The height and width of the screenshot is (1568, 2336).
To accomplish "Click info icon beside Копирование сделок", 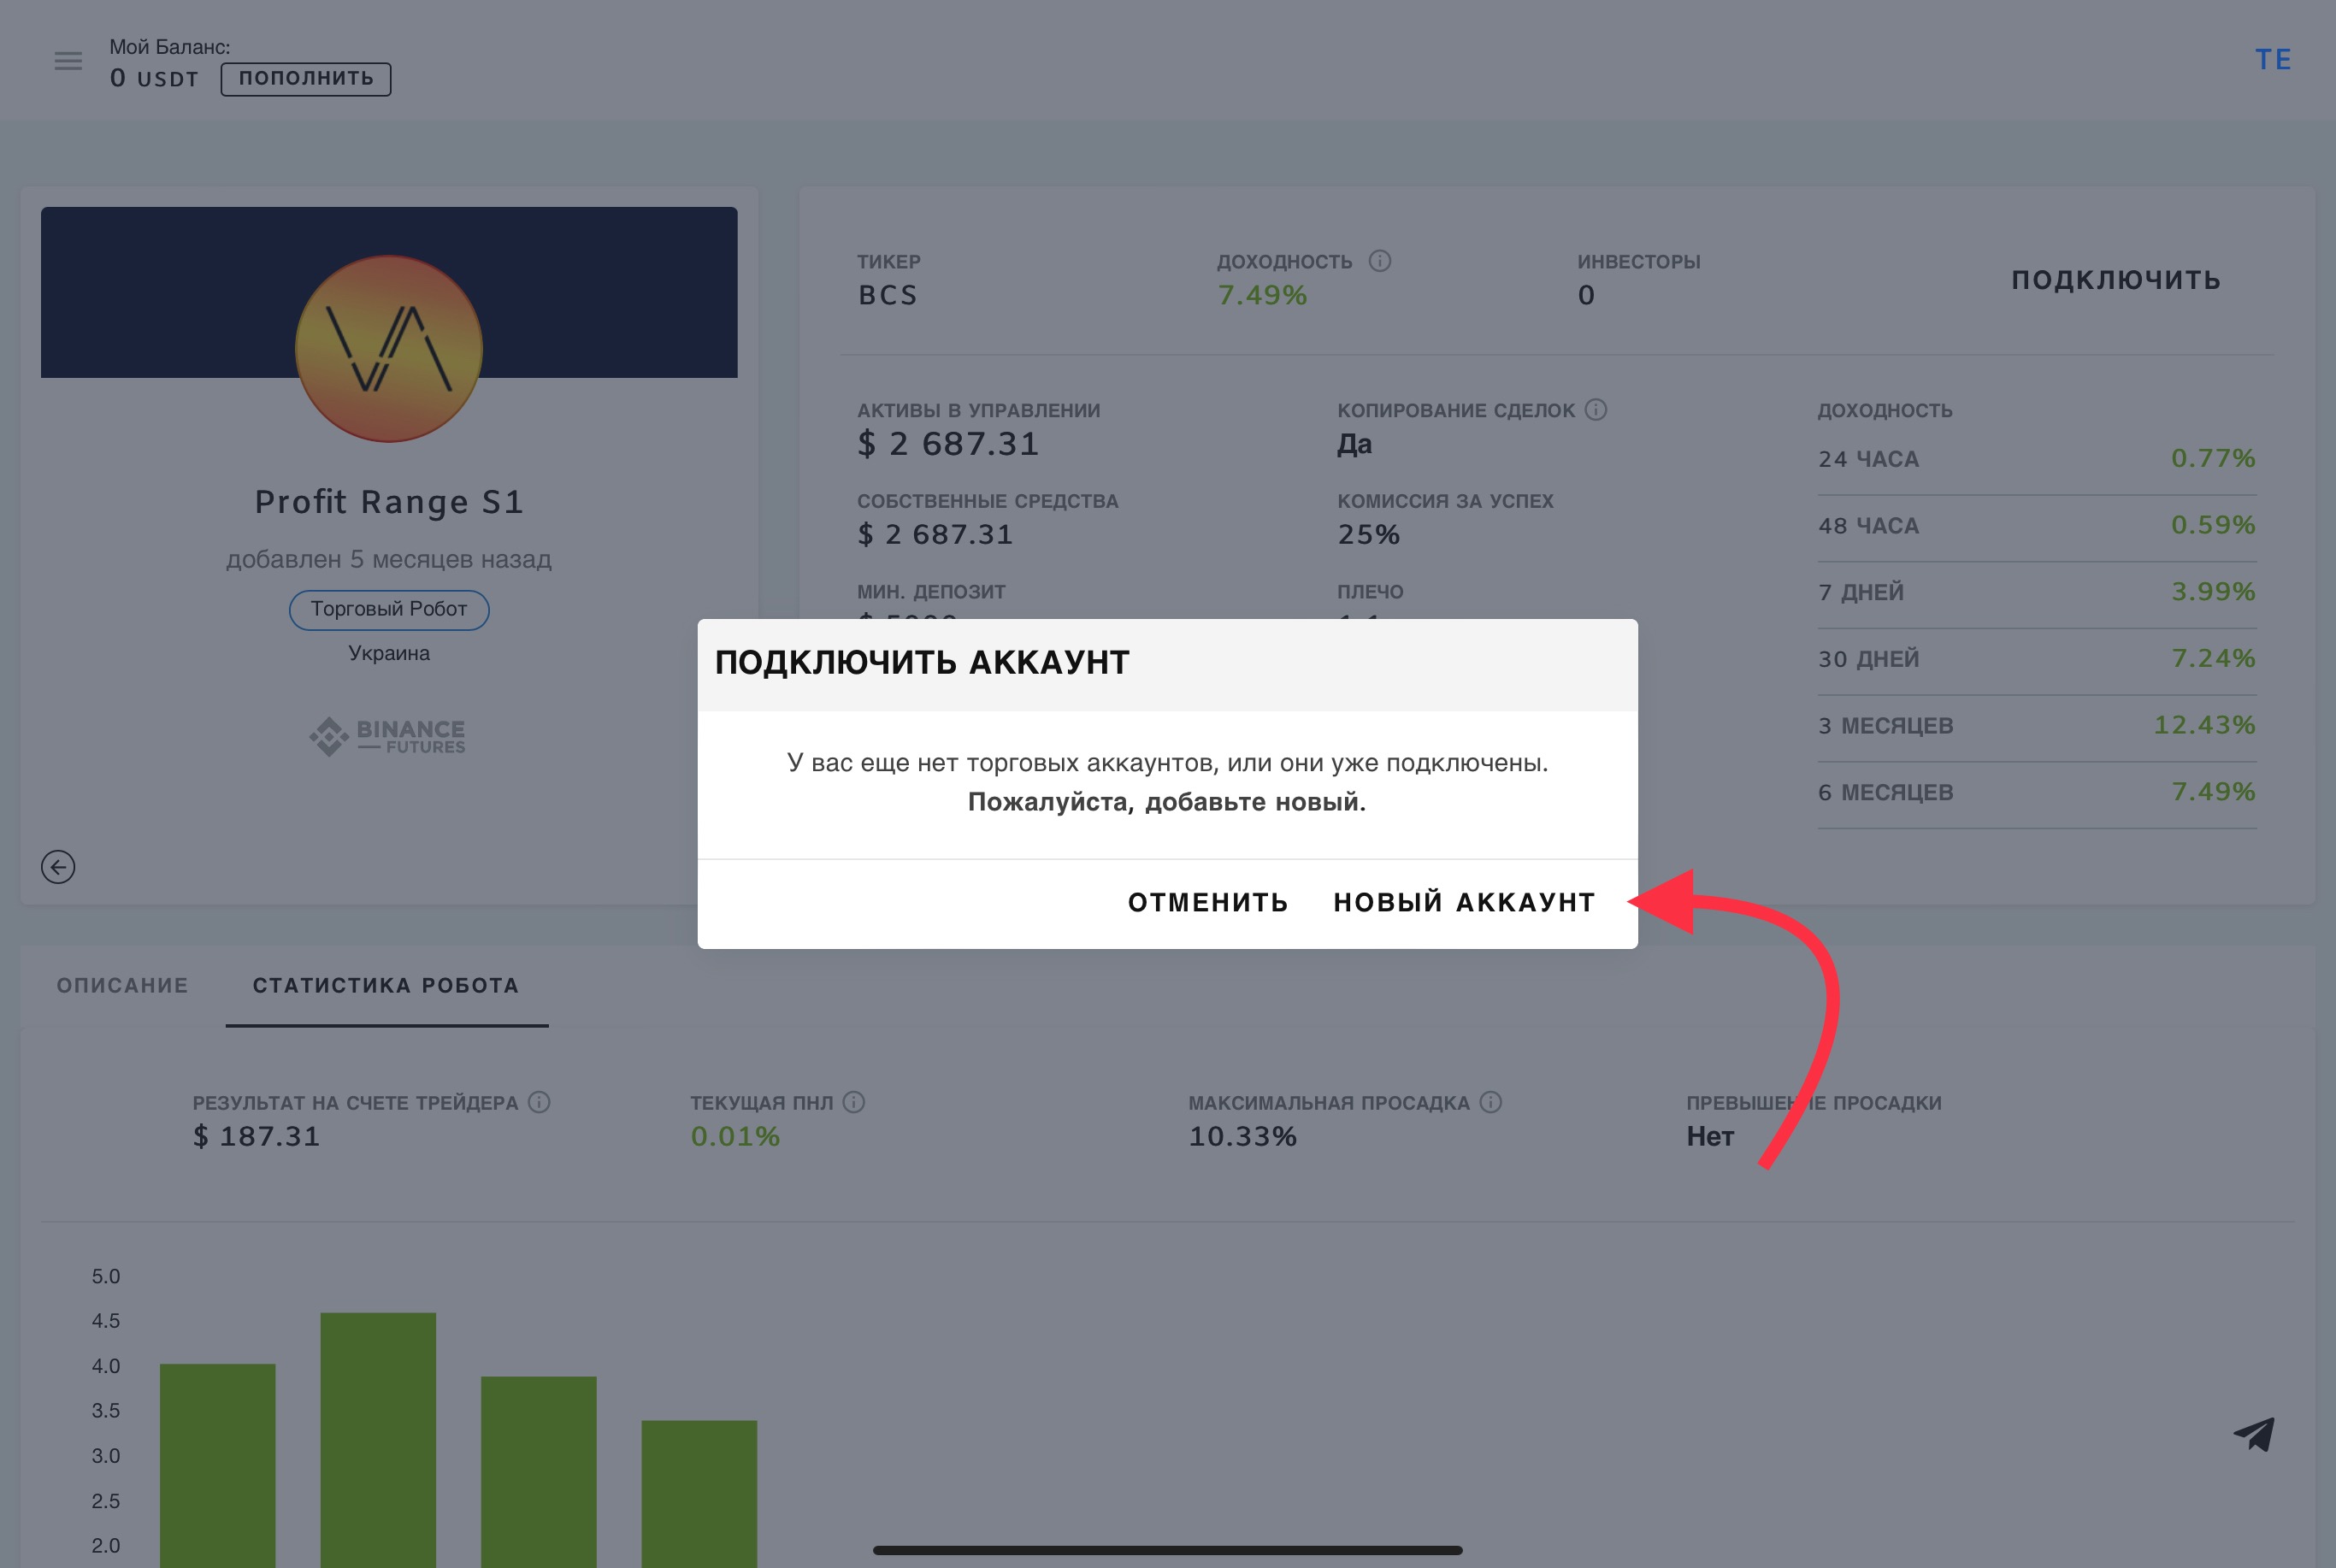I will [1596, 410].
